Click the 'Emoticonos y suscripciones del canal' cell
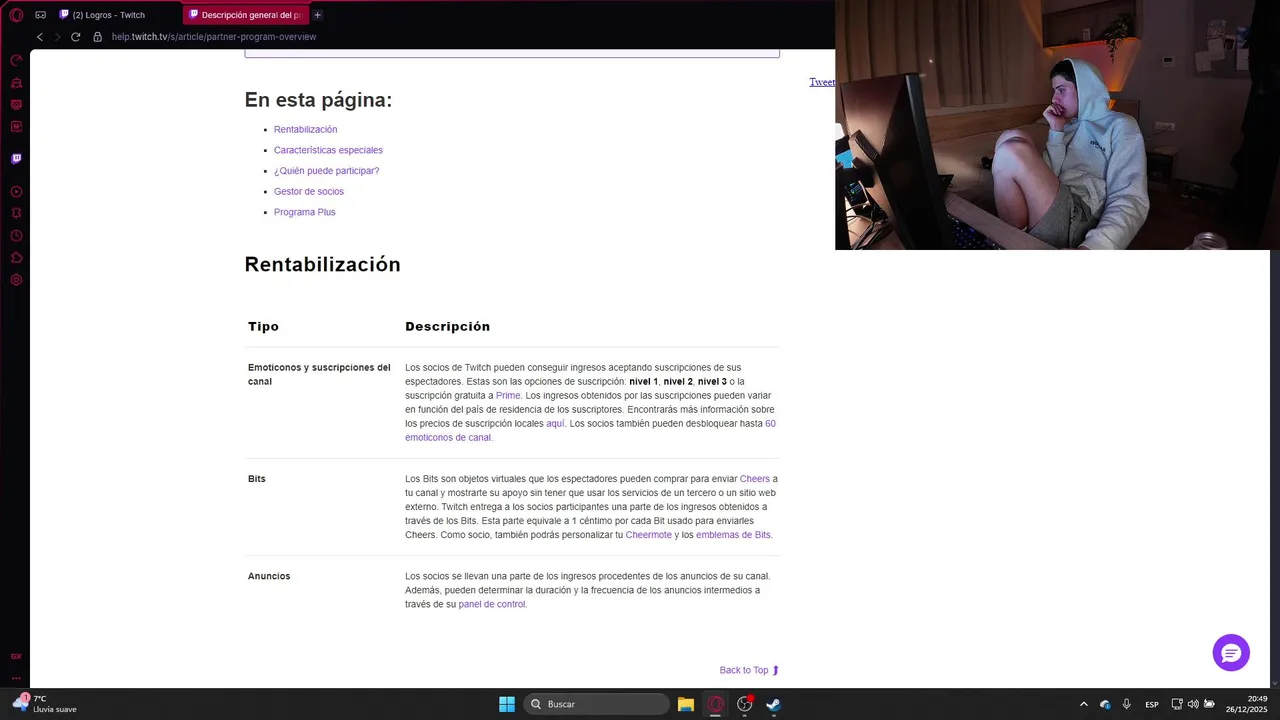The image size is (1280, 720). pyautogui.click(x=319, y=374)
